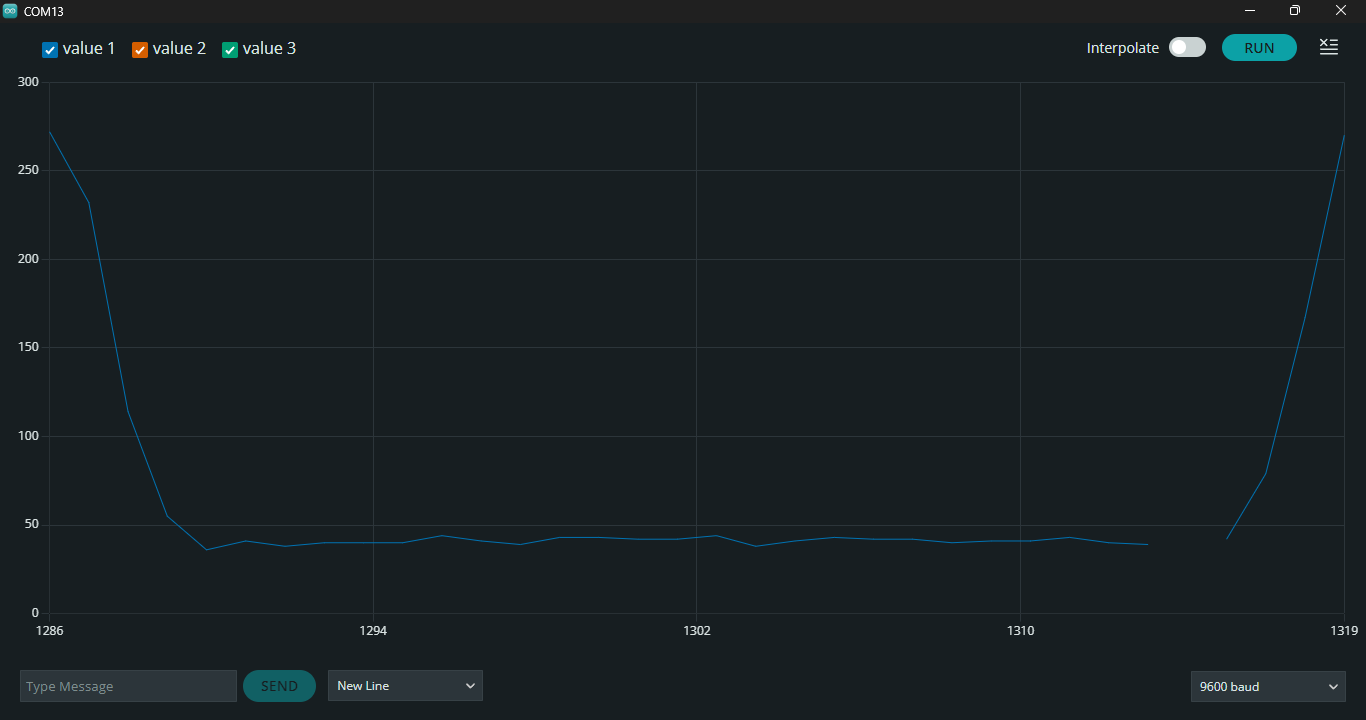Enable the Interpolate switch
Screen dimensions: 1366x720
[x=1187, y=47]
